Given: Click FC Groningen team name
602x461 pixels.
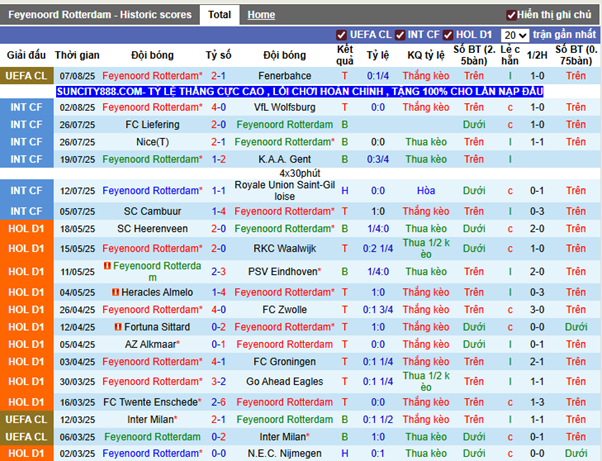Looking at the screenshot, I should point(284,362).
